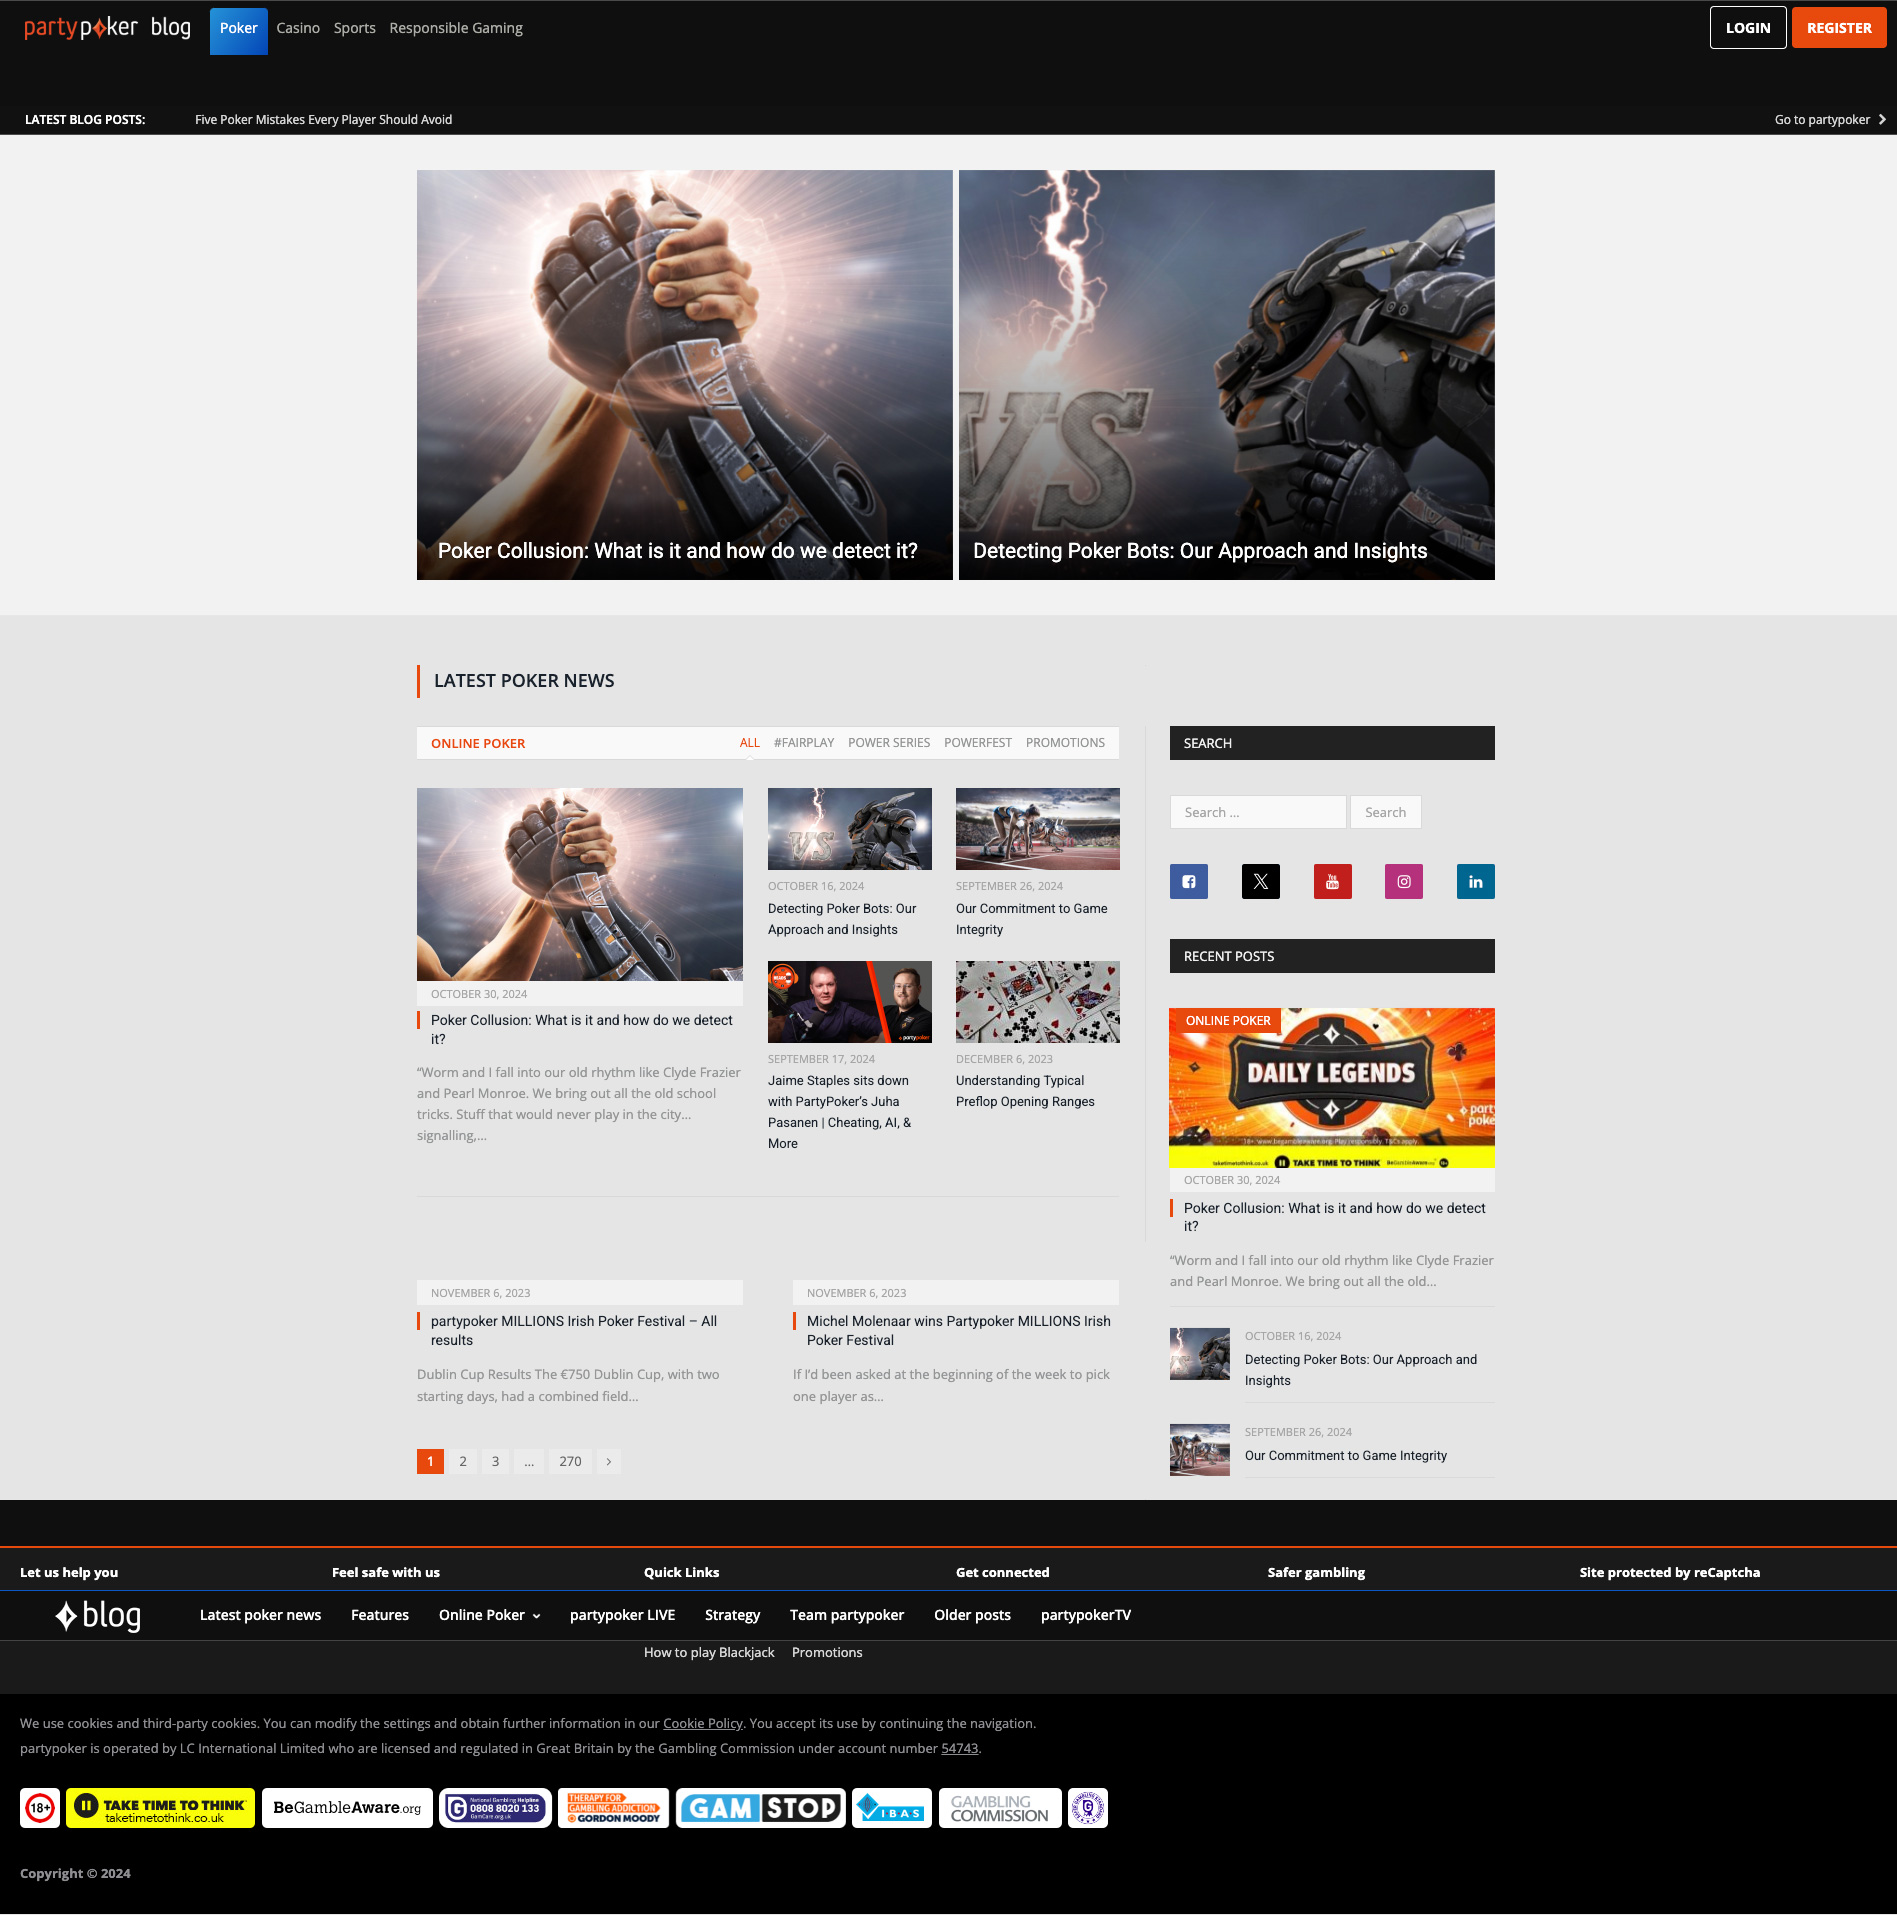The image size is (1897, 1915).
Task: Open the Sports navigation item
Action: 355,28
